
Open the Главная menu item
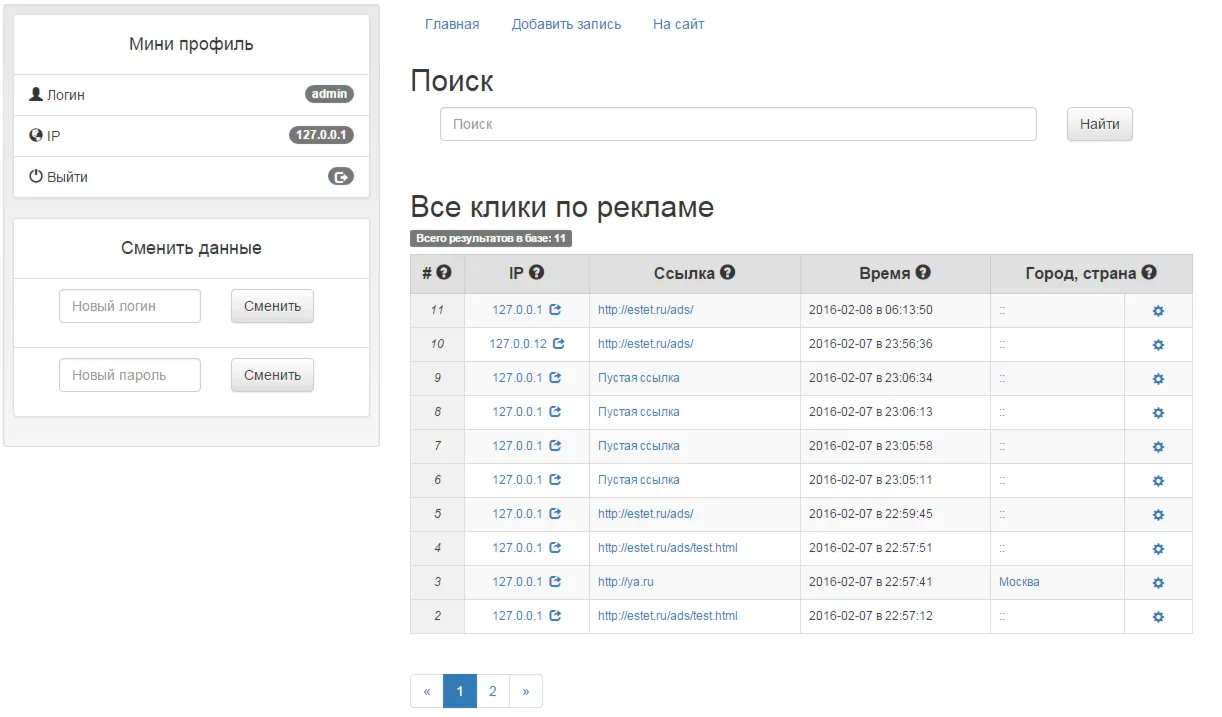(452, 24)
